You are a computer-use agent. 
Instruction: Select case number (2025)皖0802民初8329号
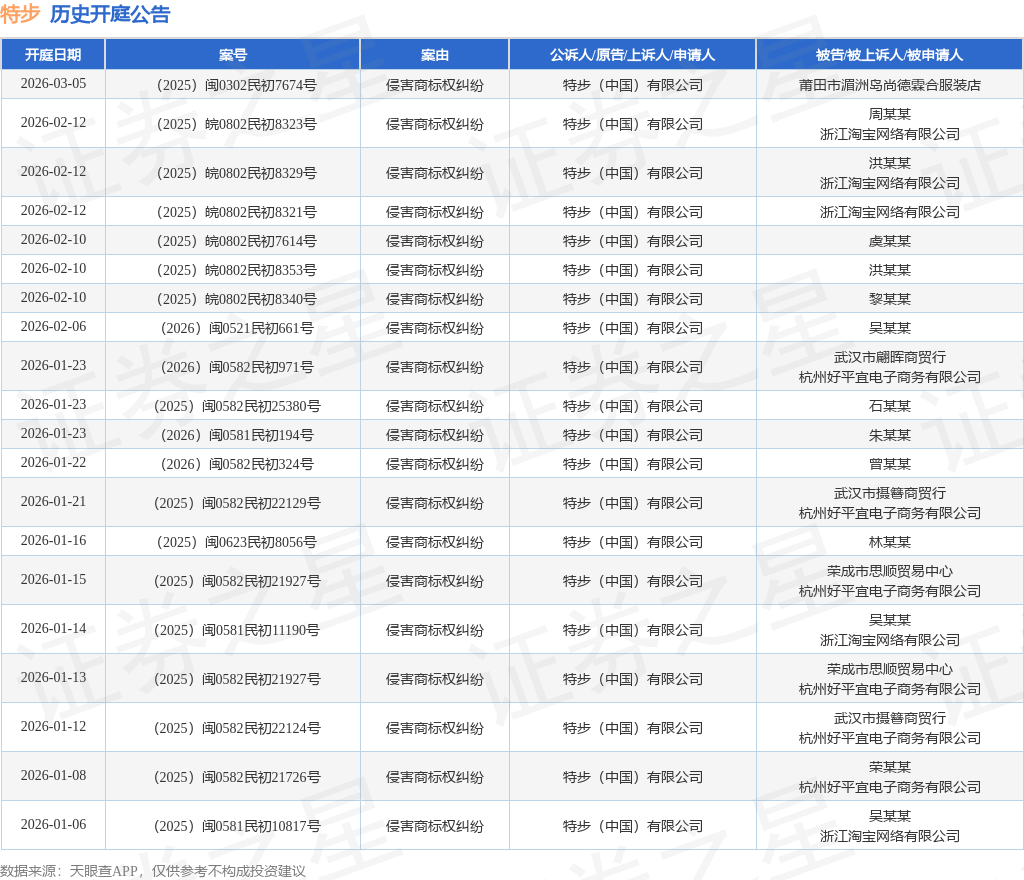236,173
